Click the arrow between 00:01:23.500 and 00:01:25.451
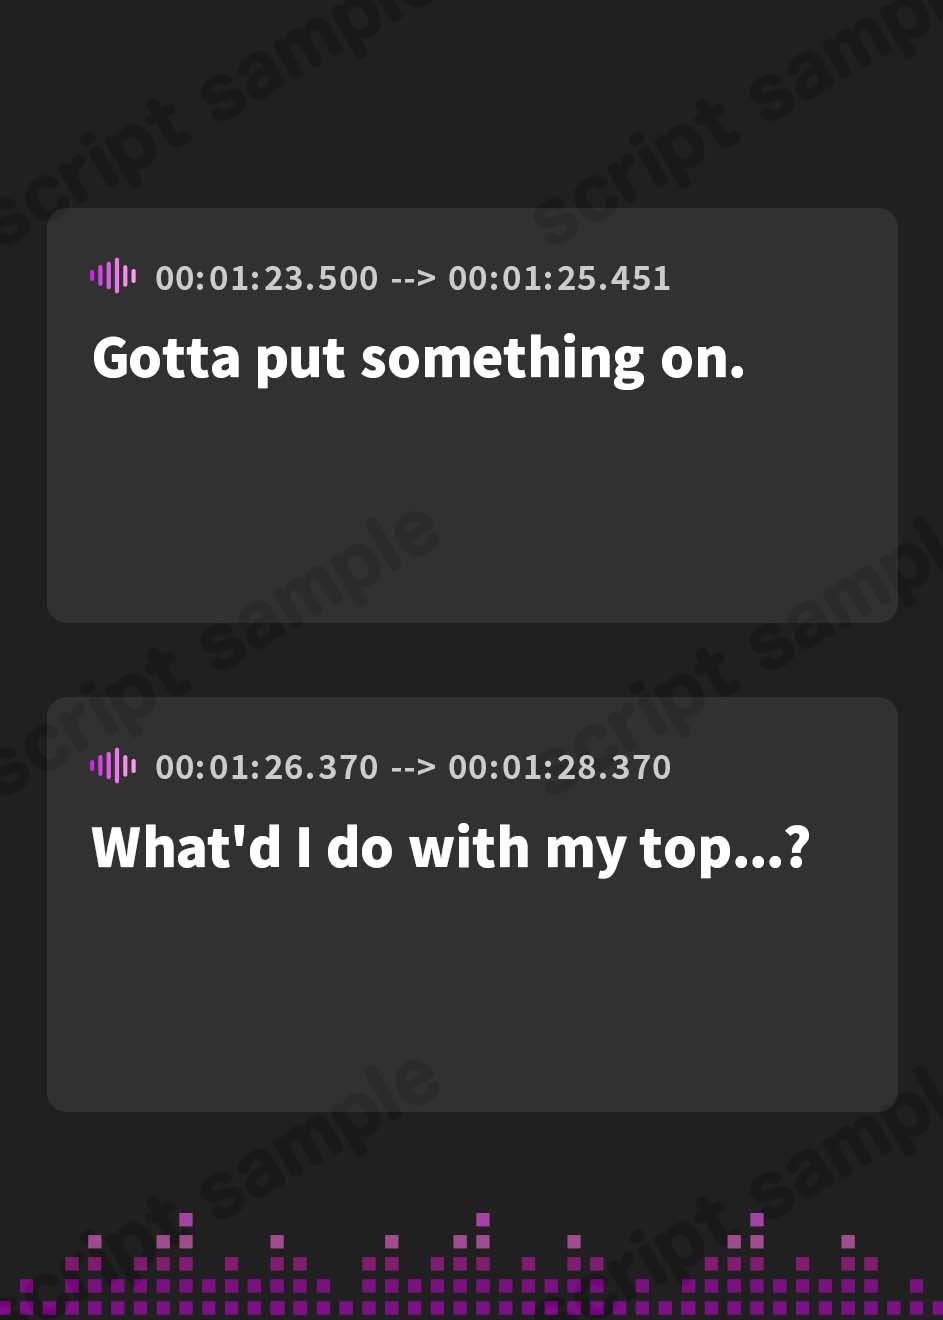 [413, 278]
